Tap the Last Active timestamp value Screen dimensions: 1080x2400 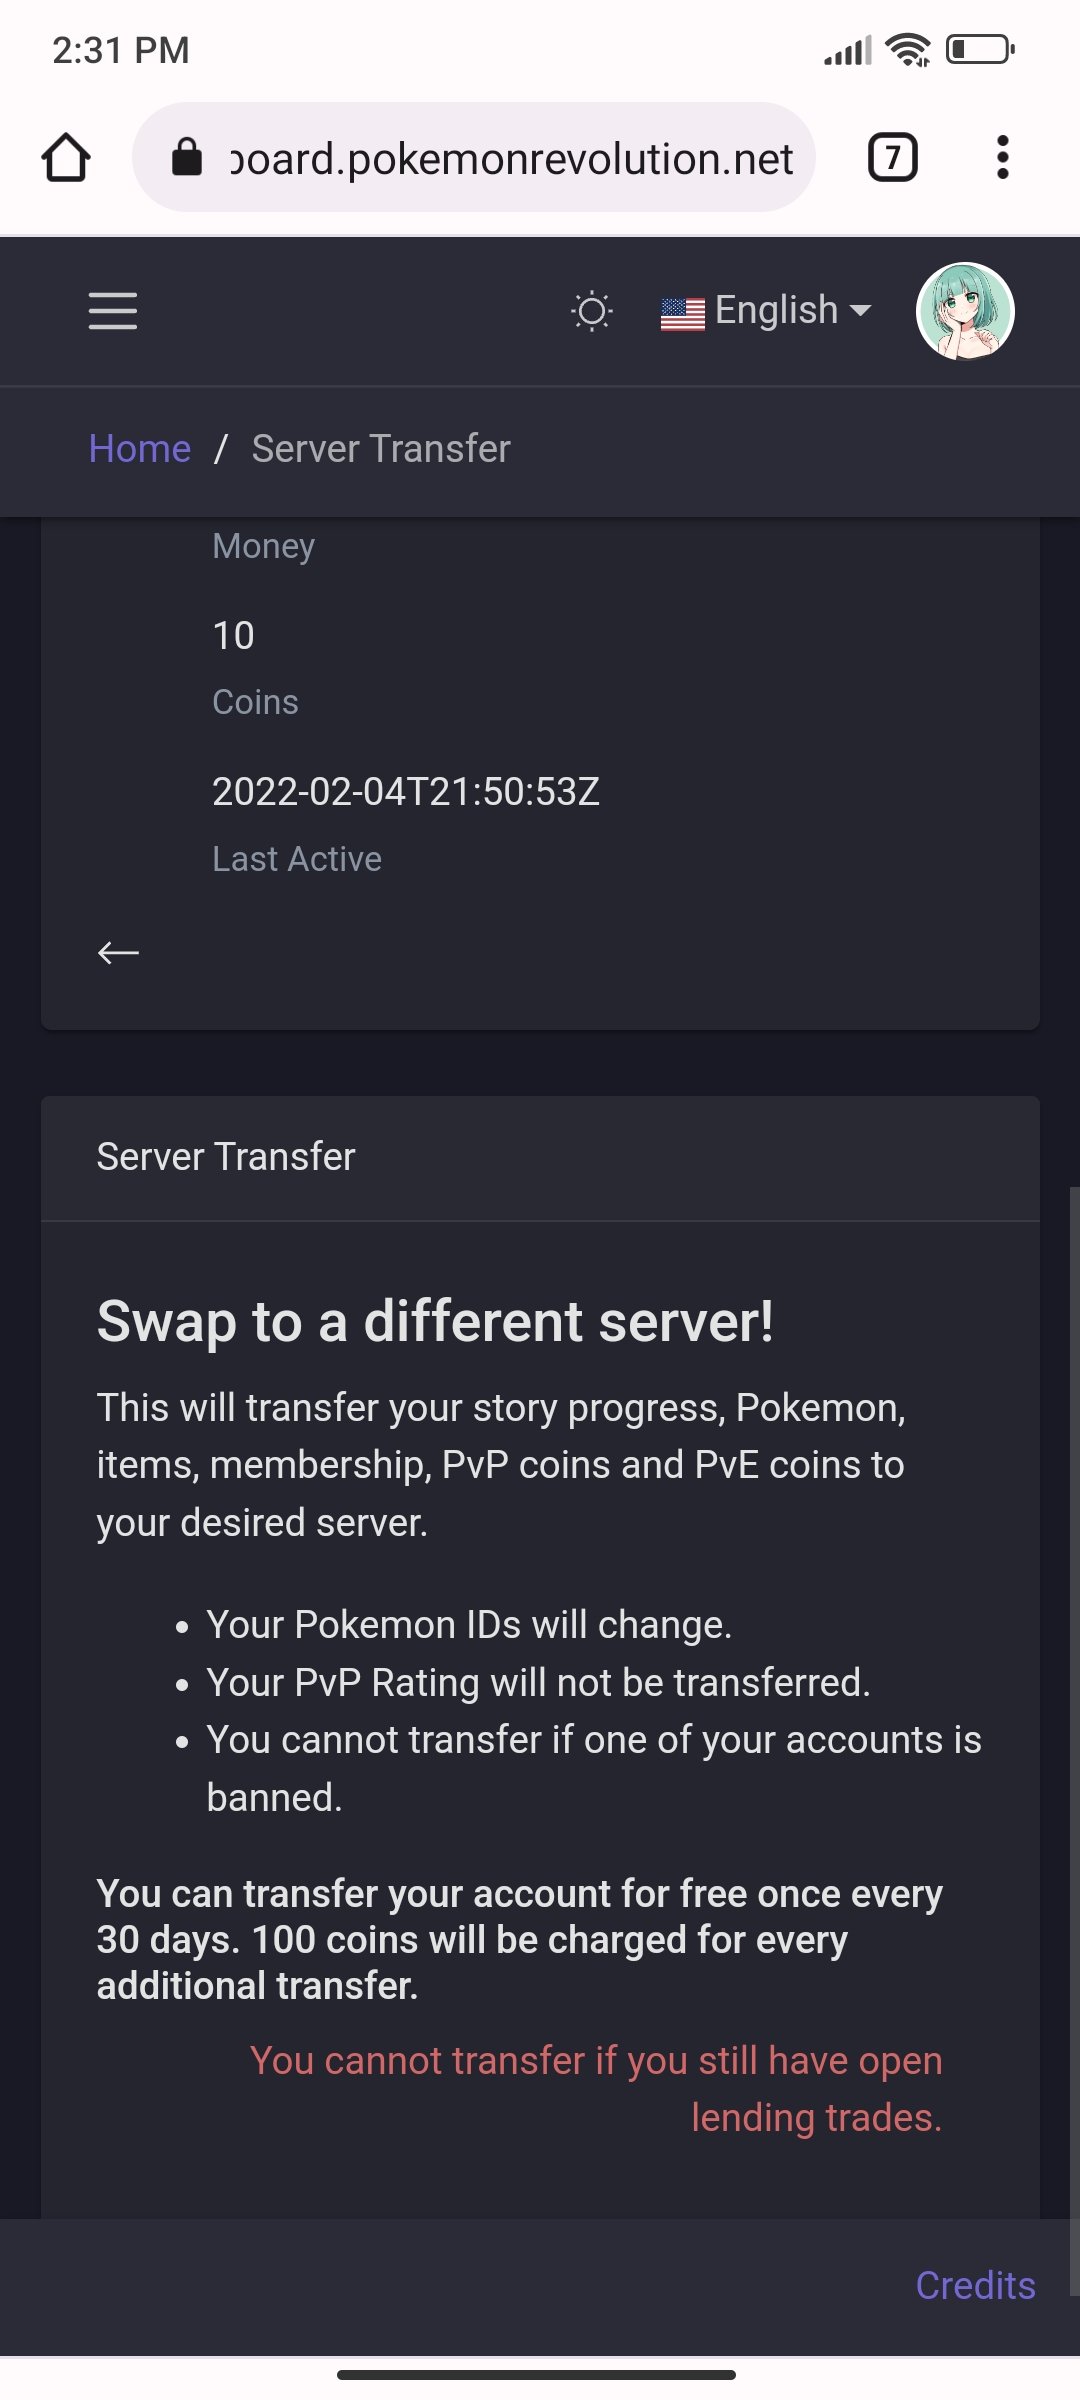coord(406,792)
